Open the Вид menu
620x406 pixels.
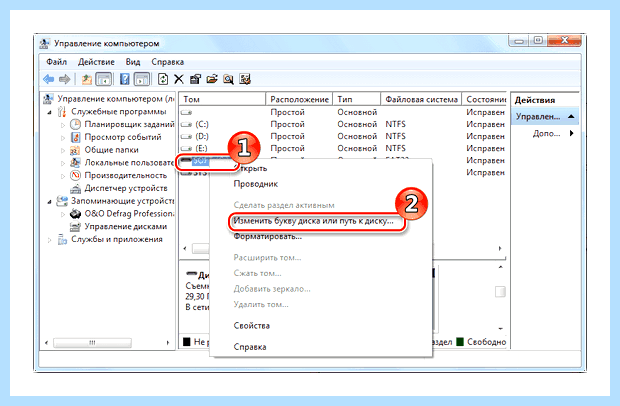coord(133,62)
